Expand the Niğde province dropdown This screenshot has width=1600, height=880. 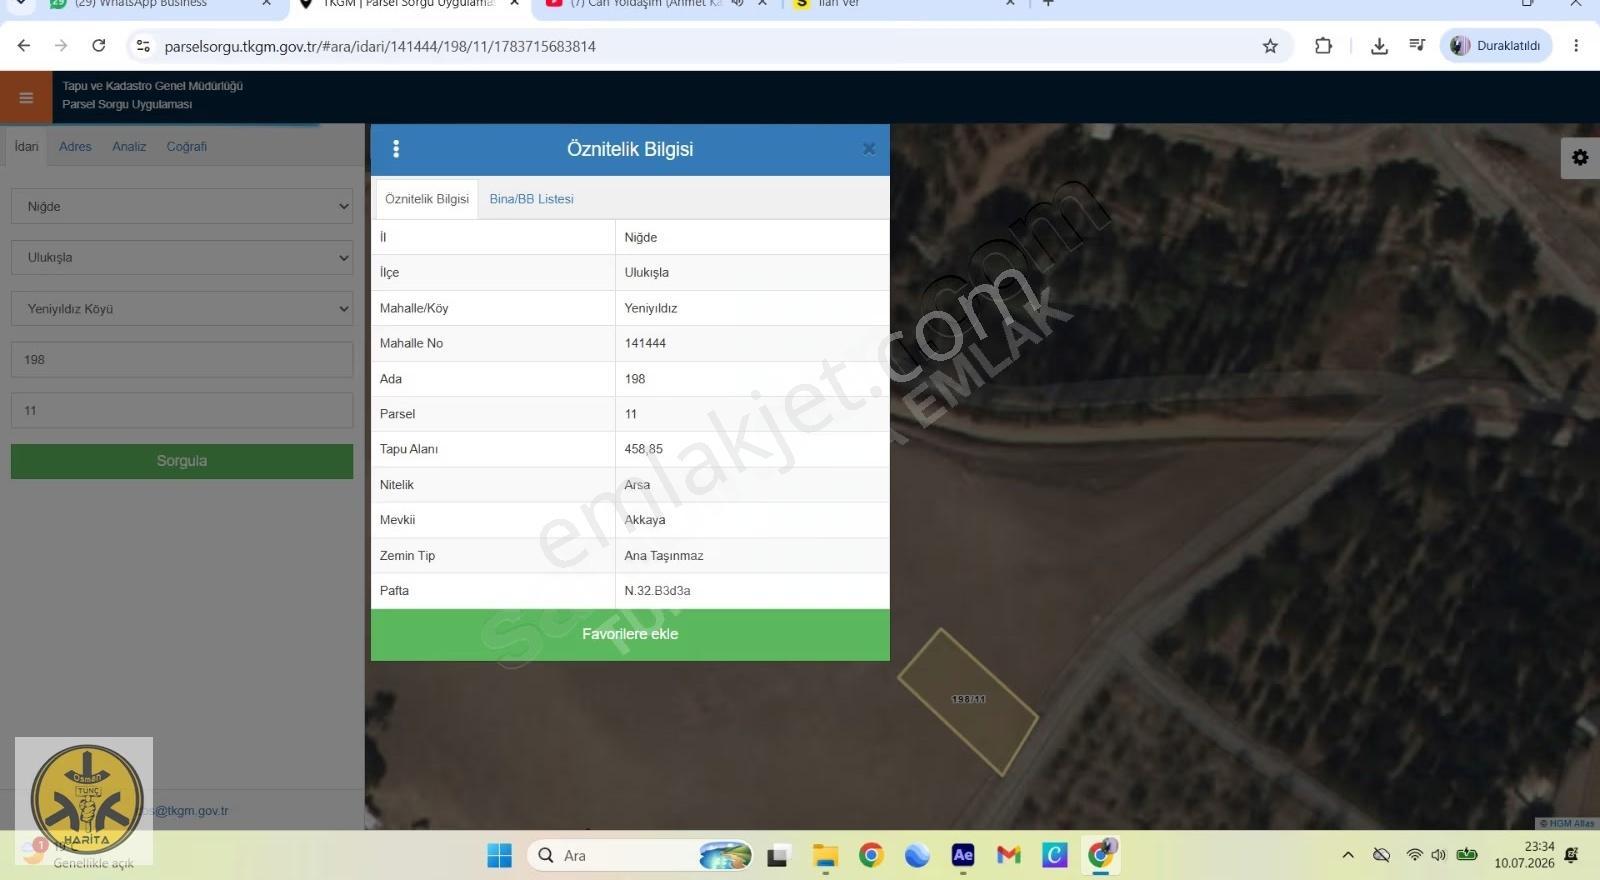(x=182, y=206)
